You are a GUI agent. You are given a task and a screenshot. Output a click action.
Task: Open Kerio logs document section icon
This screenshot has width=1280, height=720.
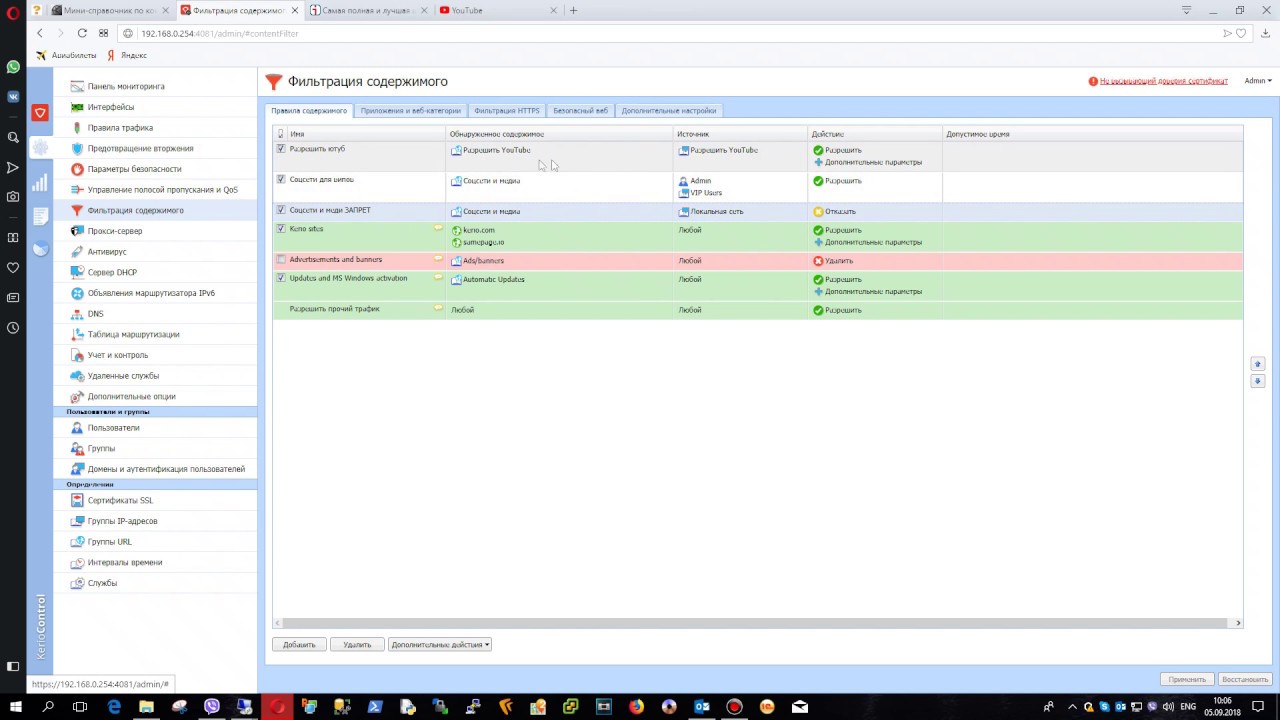[x=40, y=216]
